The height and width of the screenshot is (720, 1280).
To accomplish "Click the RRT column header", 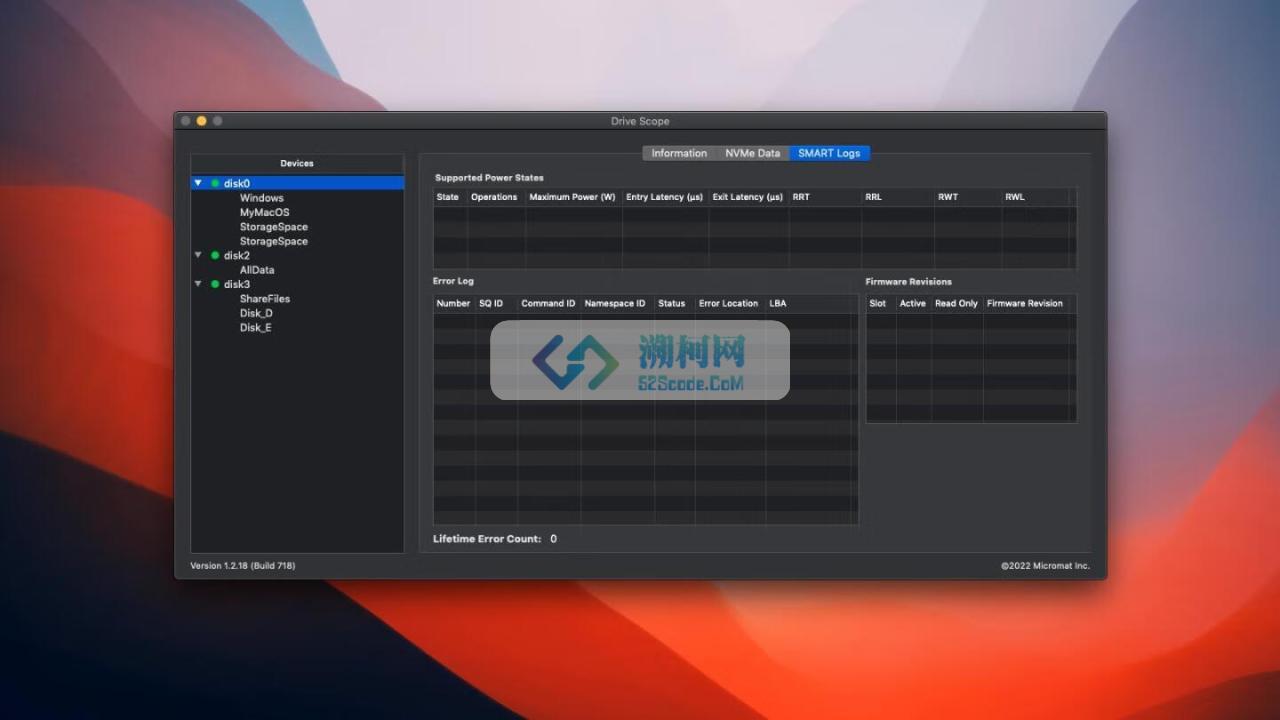I will pyautogui.click(x=824, y=197).
